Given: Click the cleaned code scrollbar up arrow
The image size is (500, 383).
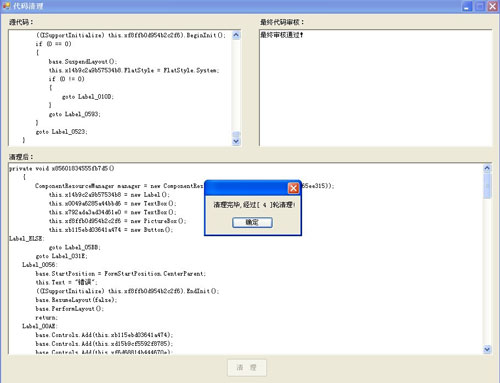Looking at the screenshot, I should pyautogui.click(x=487, y=168).
